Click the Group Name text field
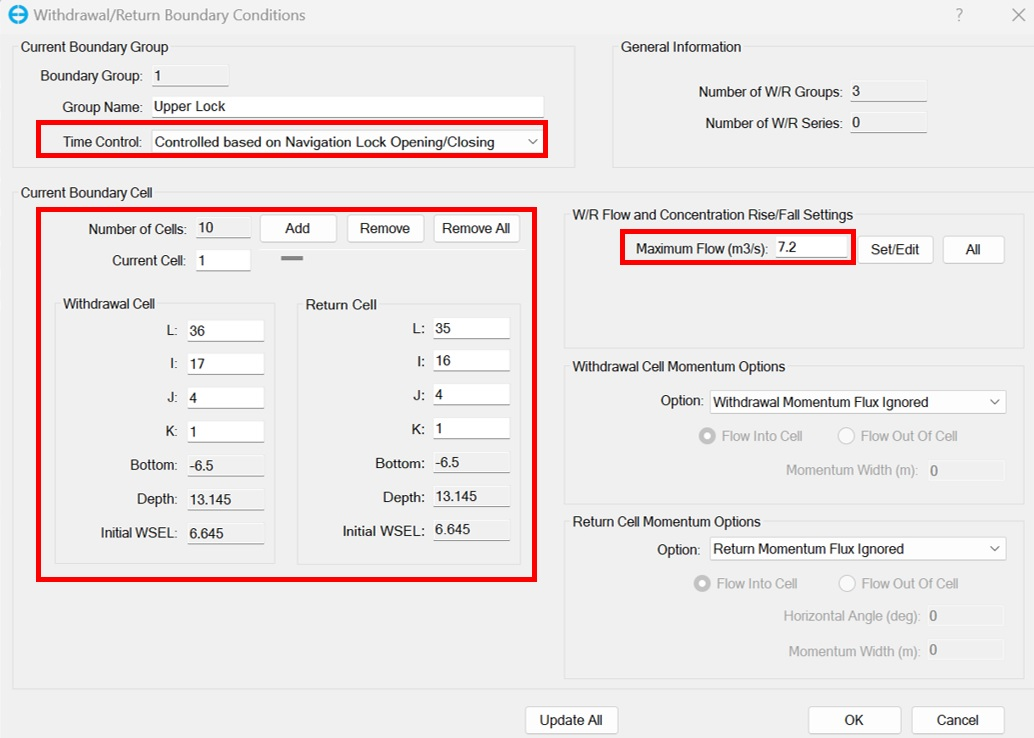Screen dimensions: 1034x738 (x=346, y=107)
